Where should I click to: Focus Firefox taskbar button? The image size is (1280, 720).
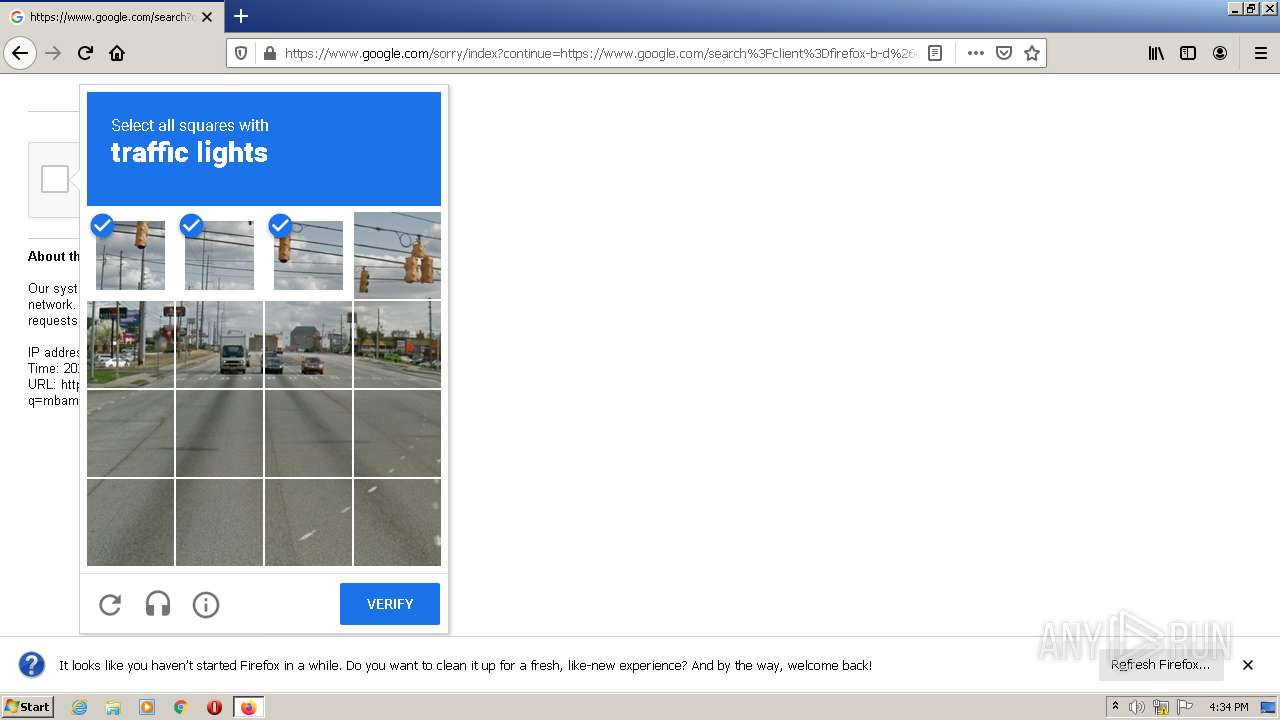[248, 707]
